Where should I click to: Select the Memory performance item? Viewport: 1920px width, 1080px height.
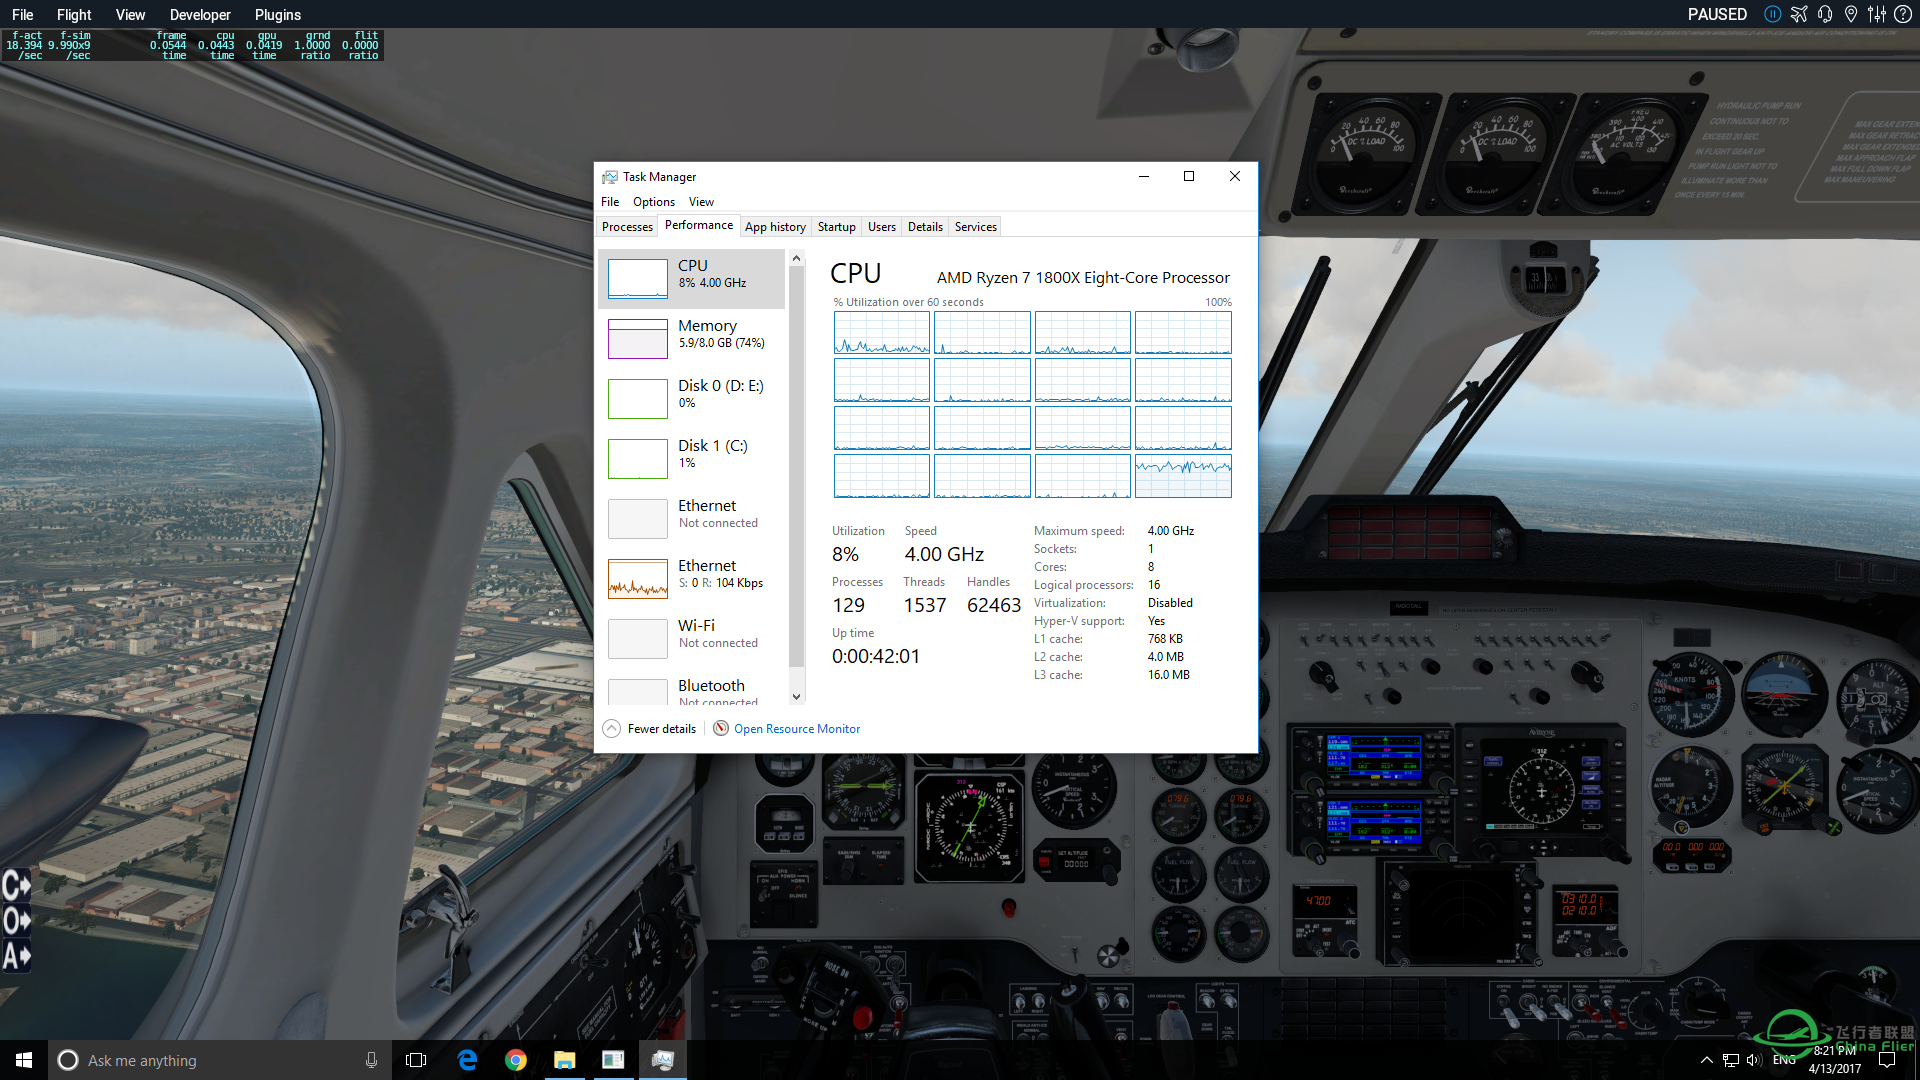pyautogui.click(x=692, y=338)
